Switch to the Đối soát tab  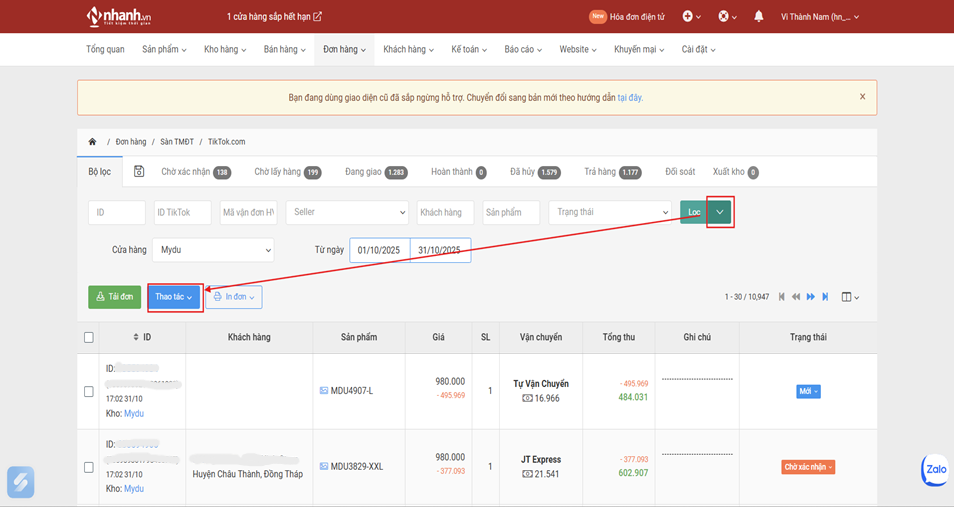[x=680, y=172]
